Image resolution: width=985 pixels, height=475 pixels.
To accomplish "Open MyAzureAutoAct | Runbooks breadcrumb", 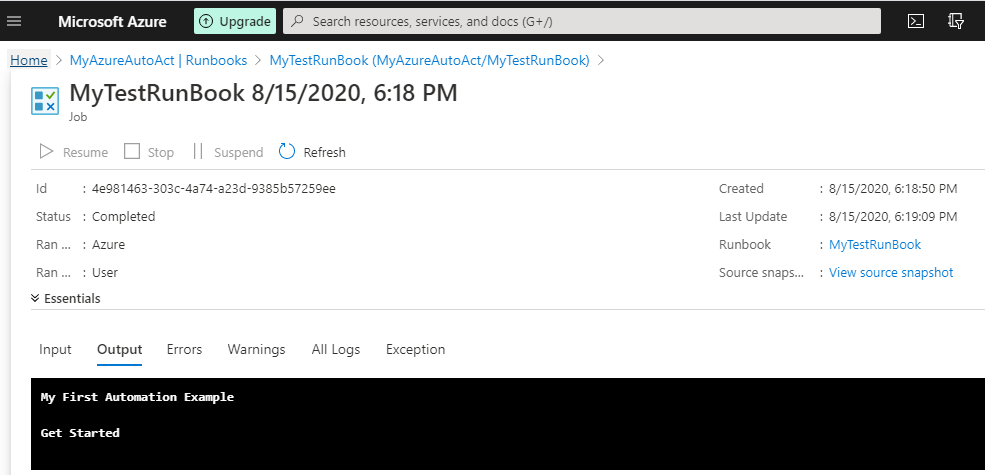I will tap(158, 60).
